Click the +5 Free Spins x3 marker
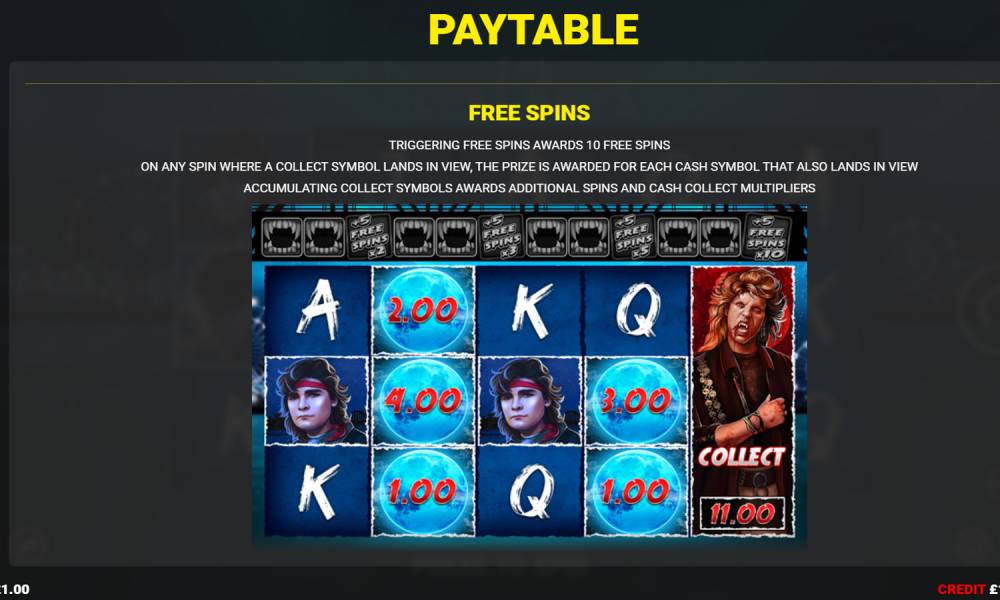The width and height of the screenshot is (1000, 600). click(x=501, y=237)
